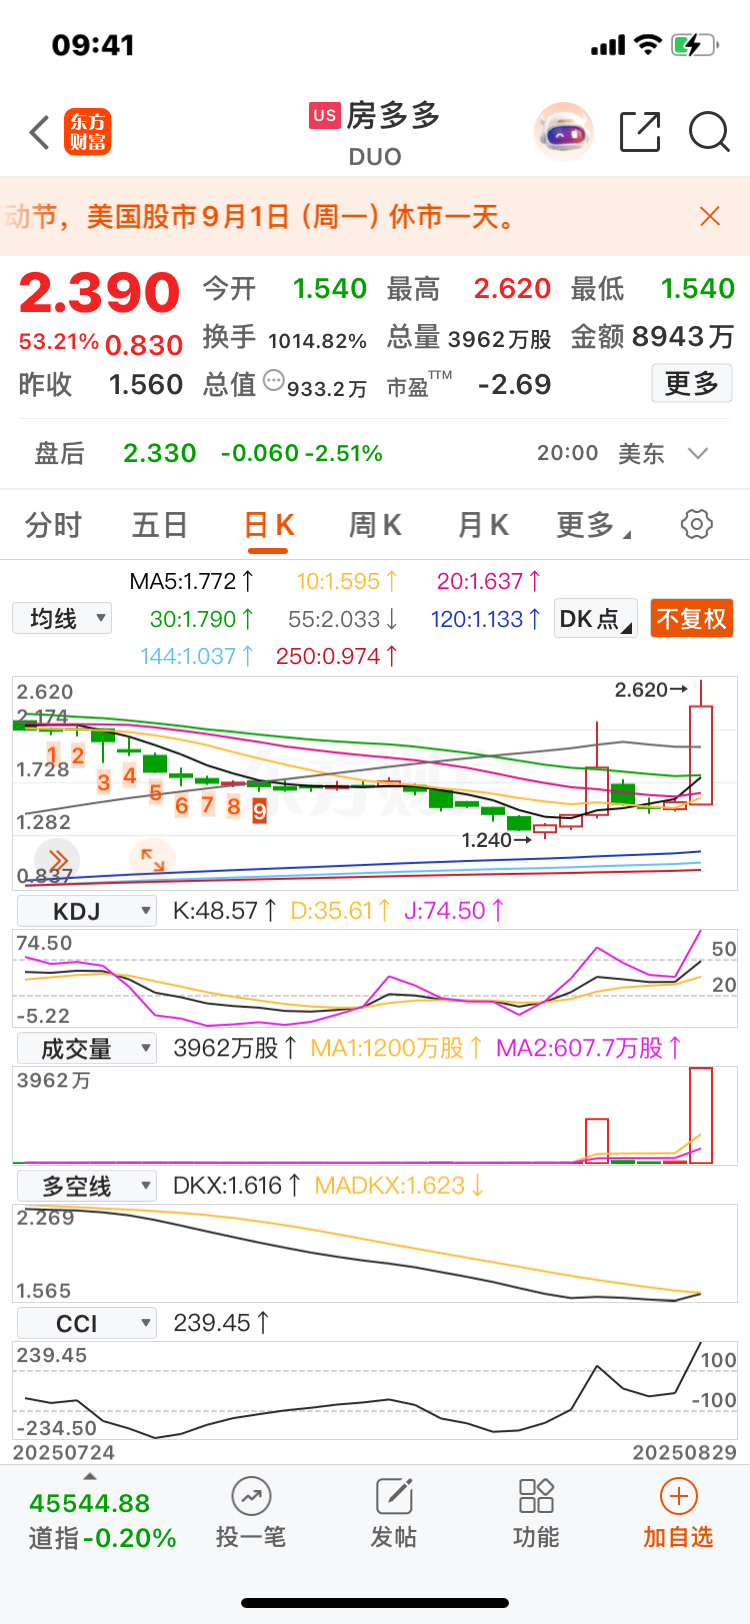Open the robot assistant avatar
Screen dimensions: 750x1624
pyautogui.click(x=564, y=132)
